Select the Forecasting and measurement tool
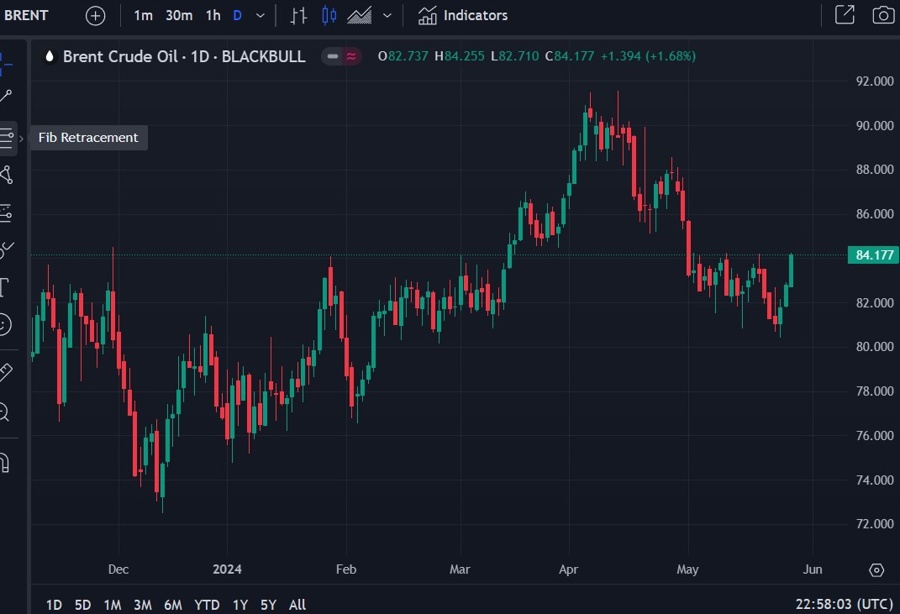Image resolution: width=900 pixels, height=614 pixels. coord(6,212)
